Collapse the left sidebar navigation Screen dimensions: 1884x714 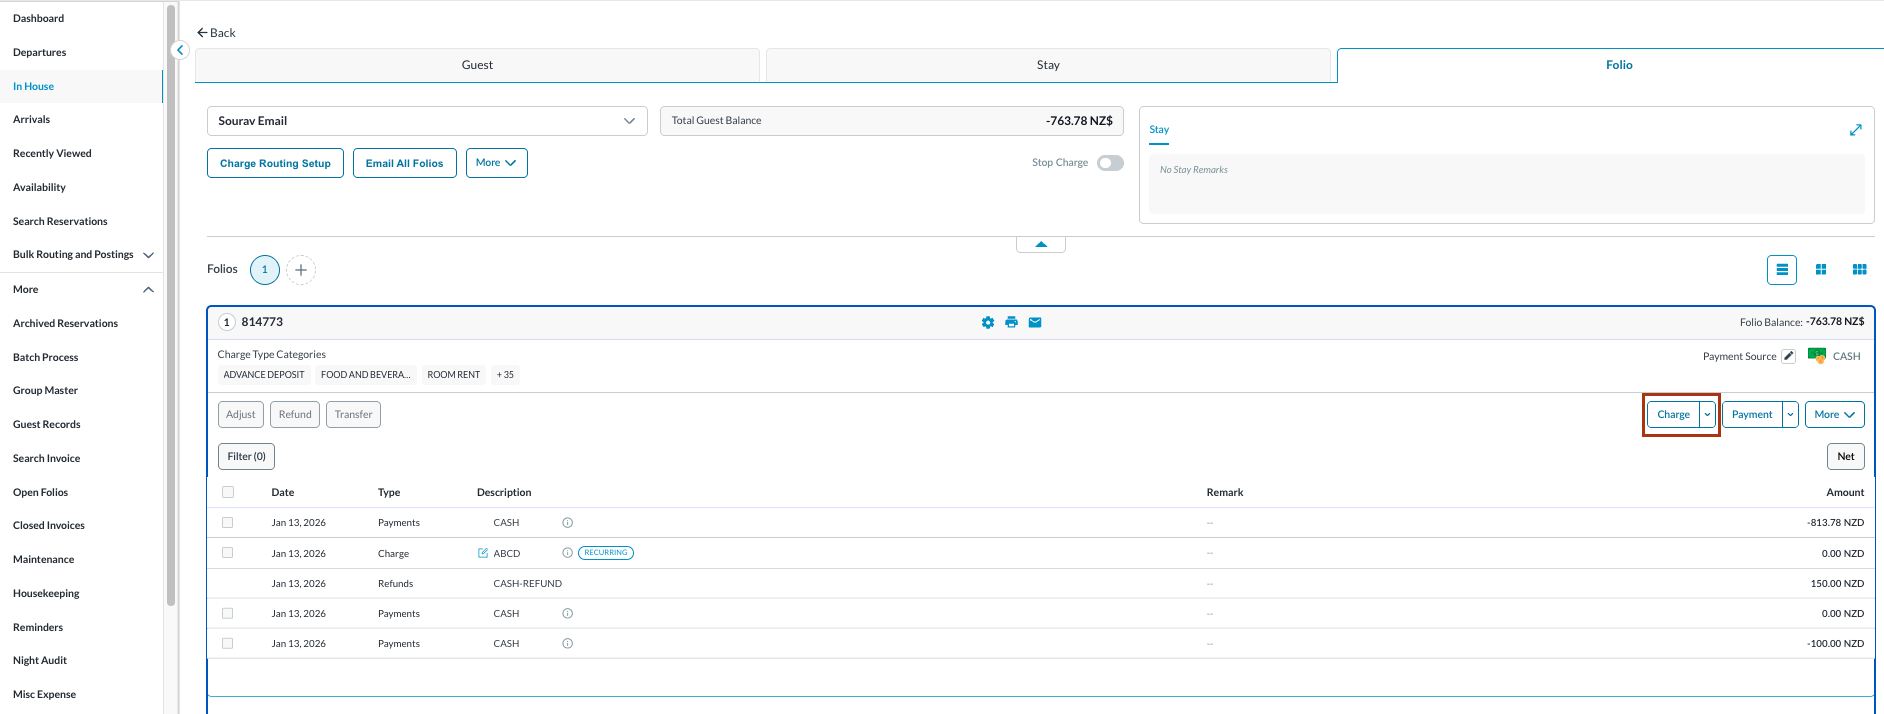[x=180, y=50]
